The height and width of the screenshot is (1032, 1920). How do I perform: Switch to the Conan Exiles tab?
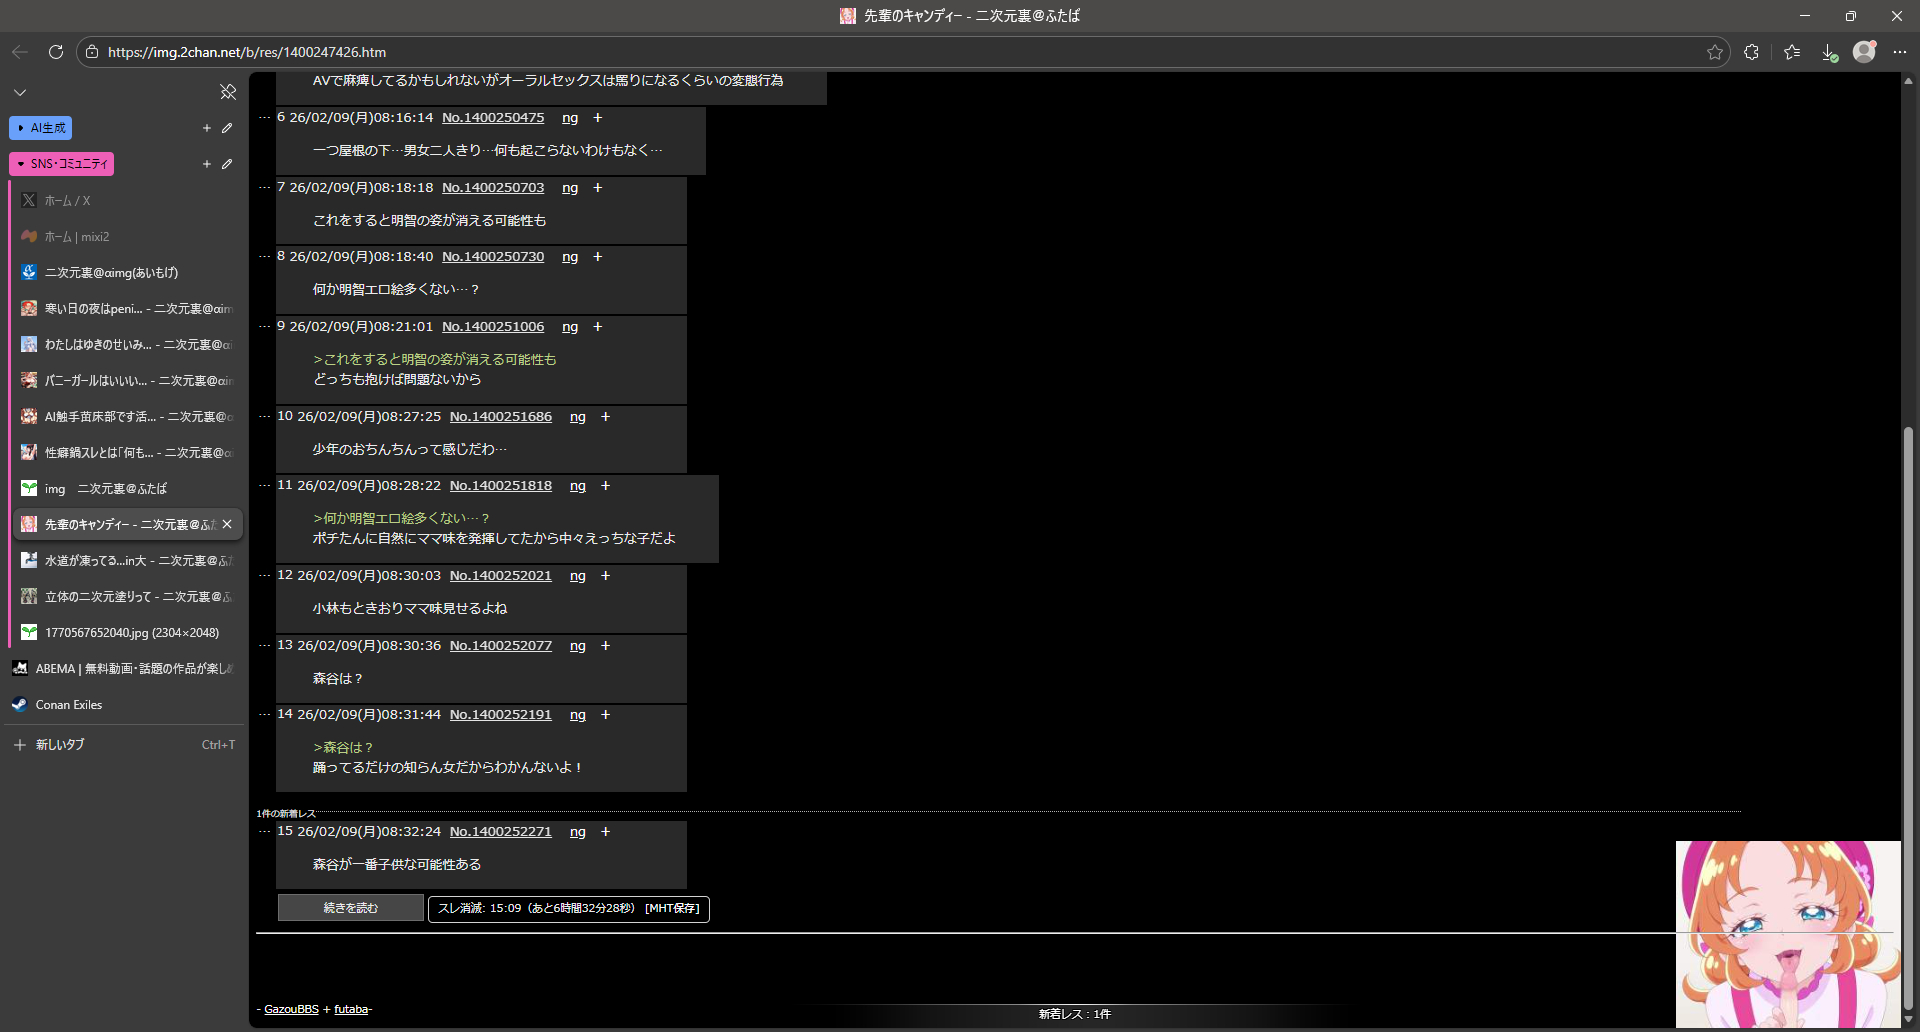[69, 705]
